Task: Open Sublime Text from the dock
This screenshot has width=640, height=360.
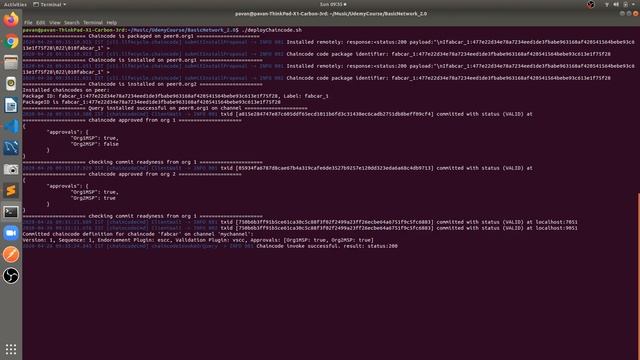Action: pyautogui.click(x=11, y=191)
